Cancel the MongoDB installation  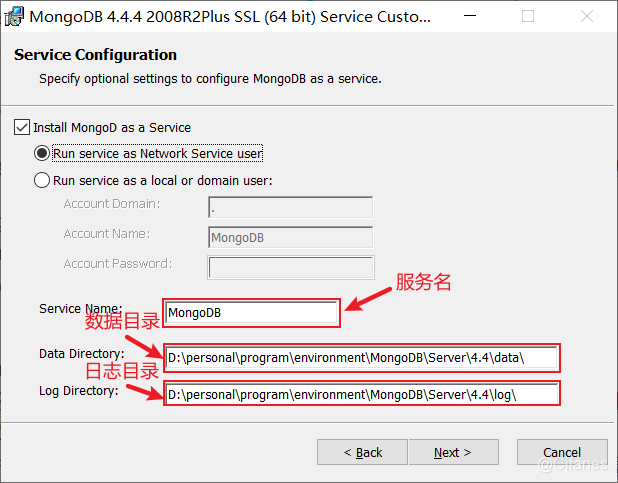click(562, 452)
